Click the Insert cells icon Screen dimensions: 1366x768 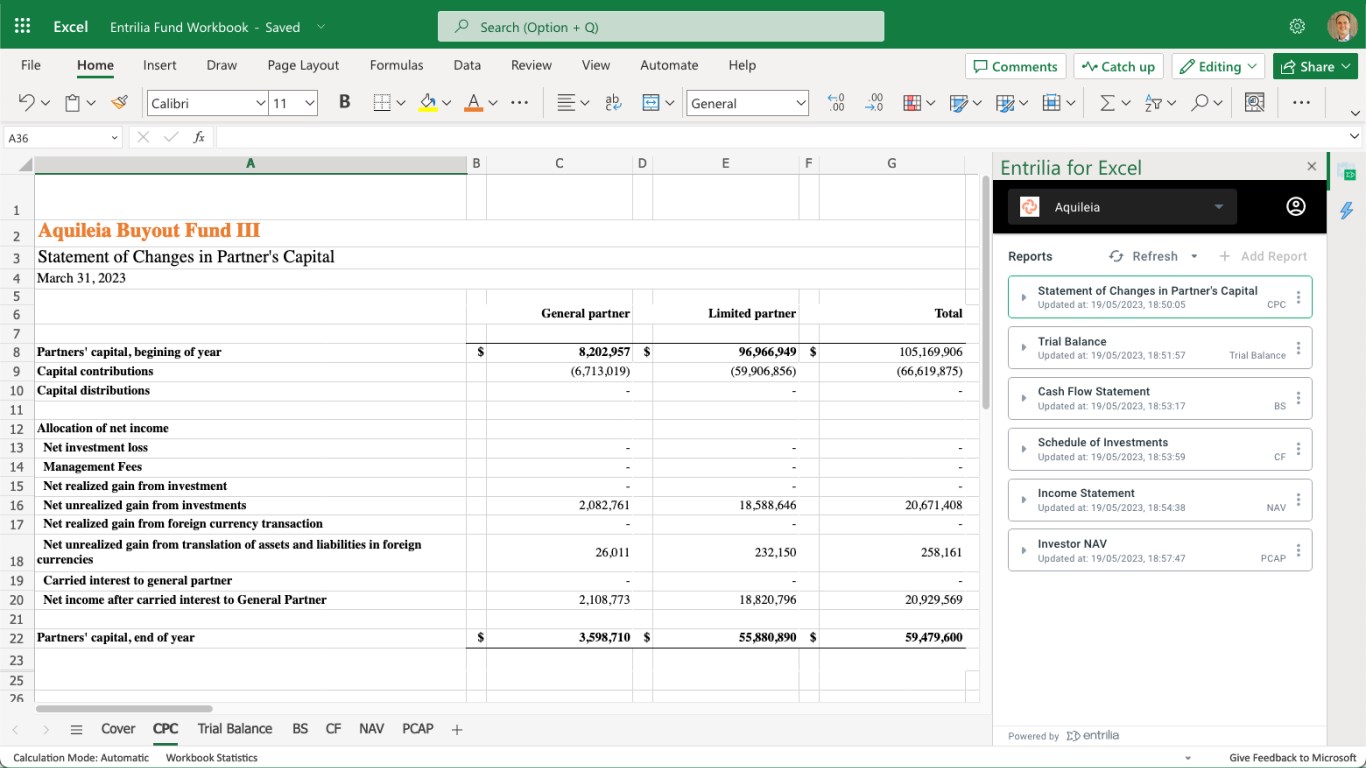(x=1052, y=103)
